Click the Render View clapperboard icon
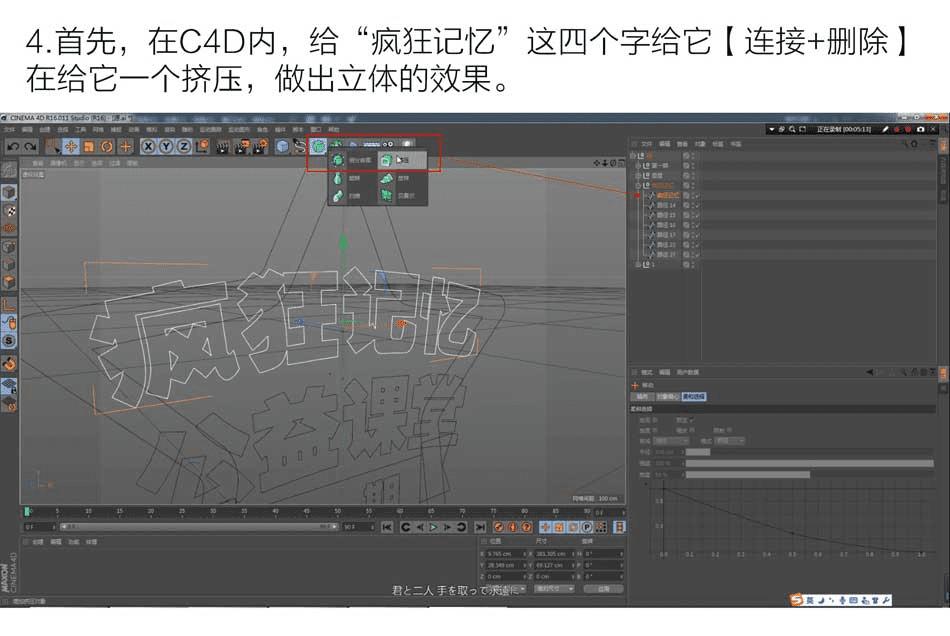 click(x=224, y=147)
